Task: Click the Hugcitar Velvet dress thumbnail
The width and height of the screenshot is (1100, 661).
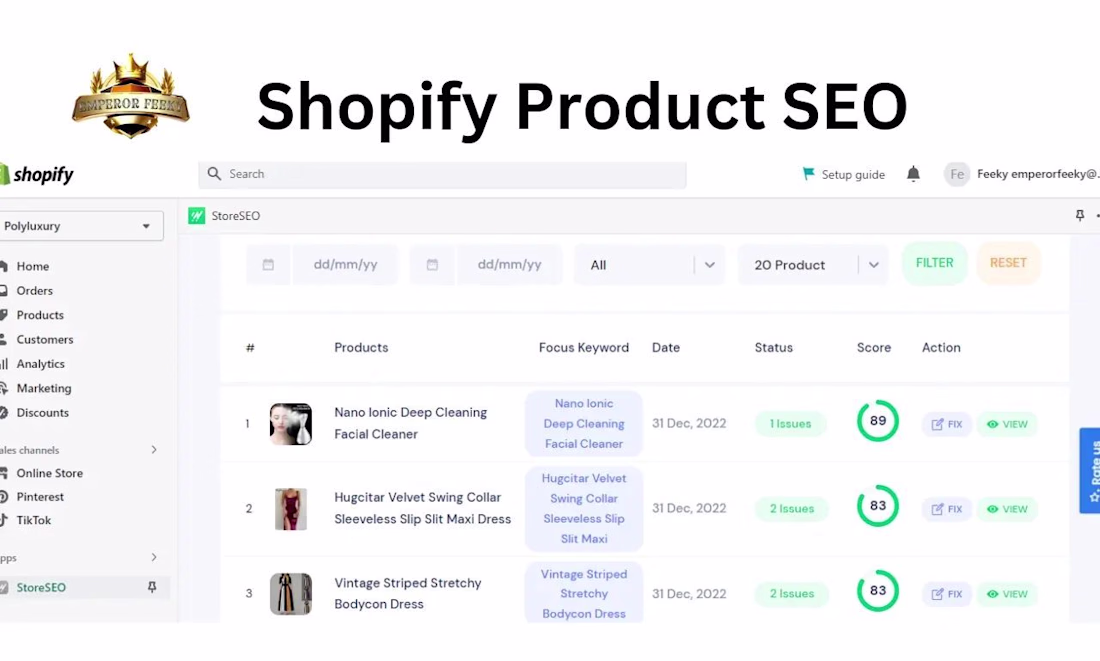Action: 290,509
